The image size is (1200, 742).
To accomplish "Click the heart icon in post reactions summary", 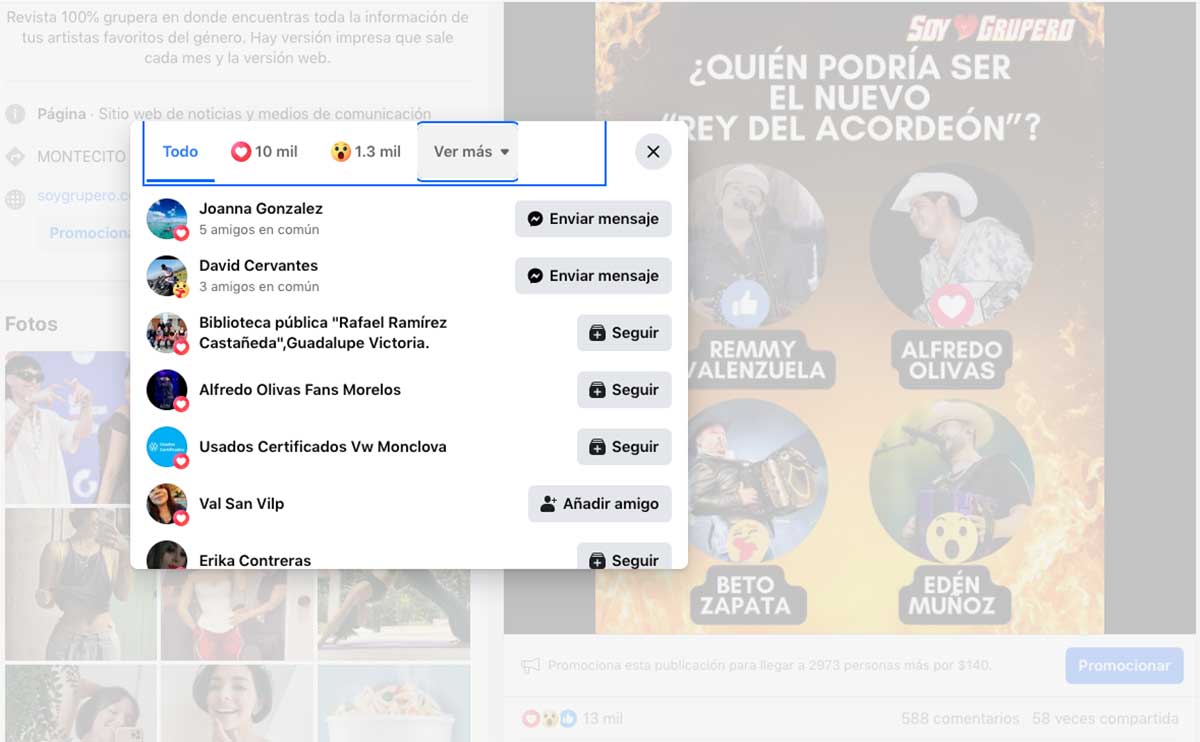I will click(x=531, y=719).
